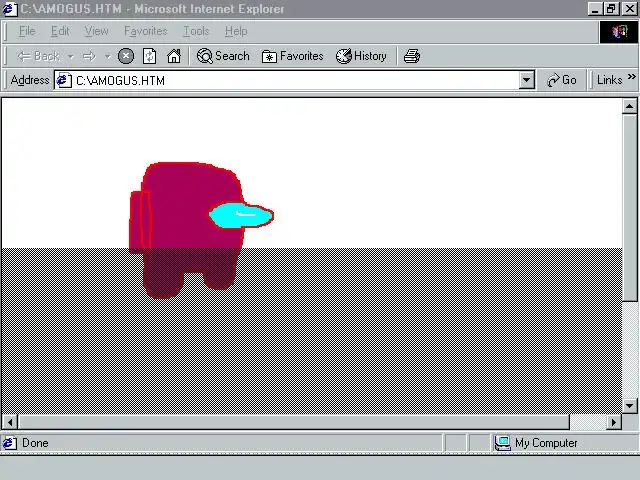Restore down the Internet Explorer window
640x480 pixels.
point(611,9)
